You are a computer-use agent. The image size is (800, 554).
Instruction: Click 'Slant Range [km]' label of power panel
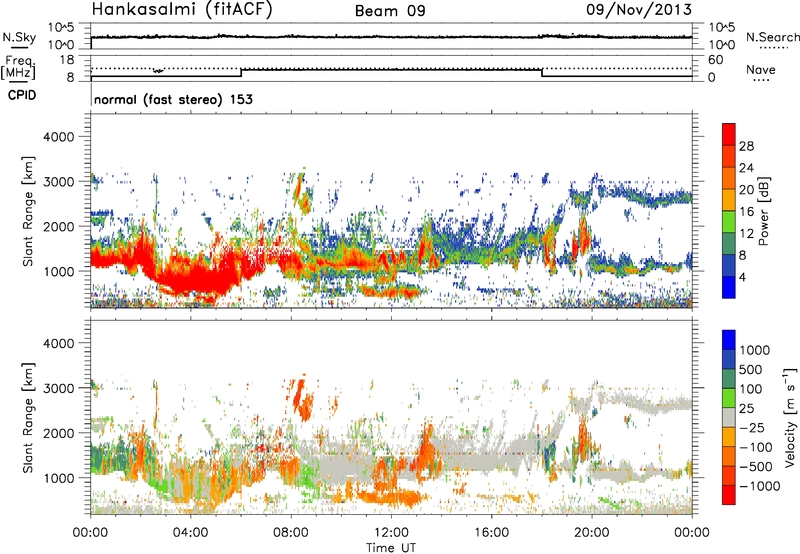click(x=28, y=211)
